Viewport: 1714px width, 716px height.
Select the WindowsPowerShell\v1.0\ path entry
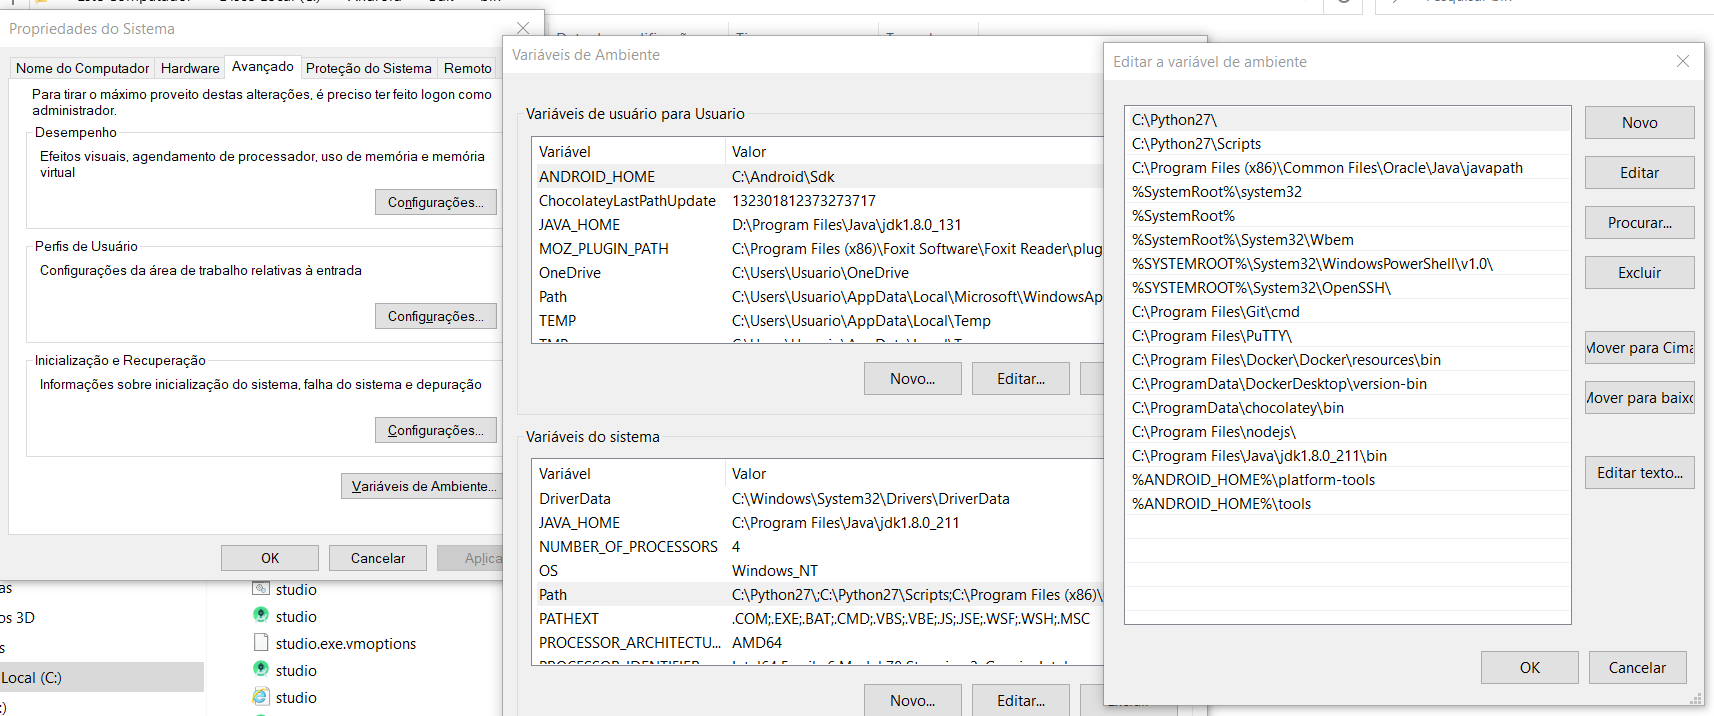click(1347, 264)
